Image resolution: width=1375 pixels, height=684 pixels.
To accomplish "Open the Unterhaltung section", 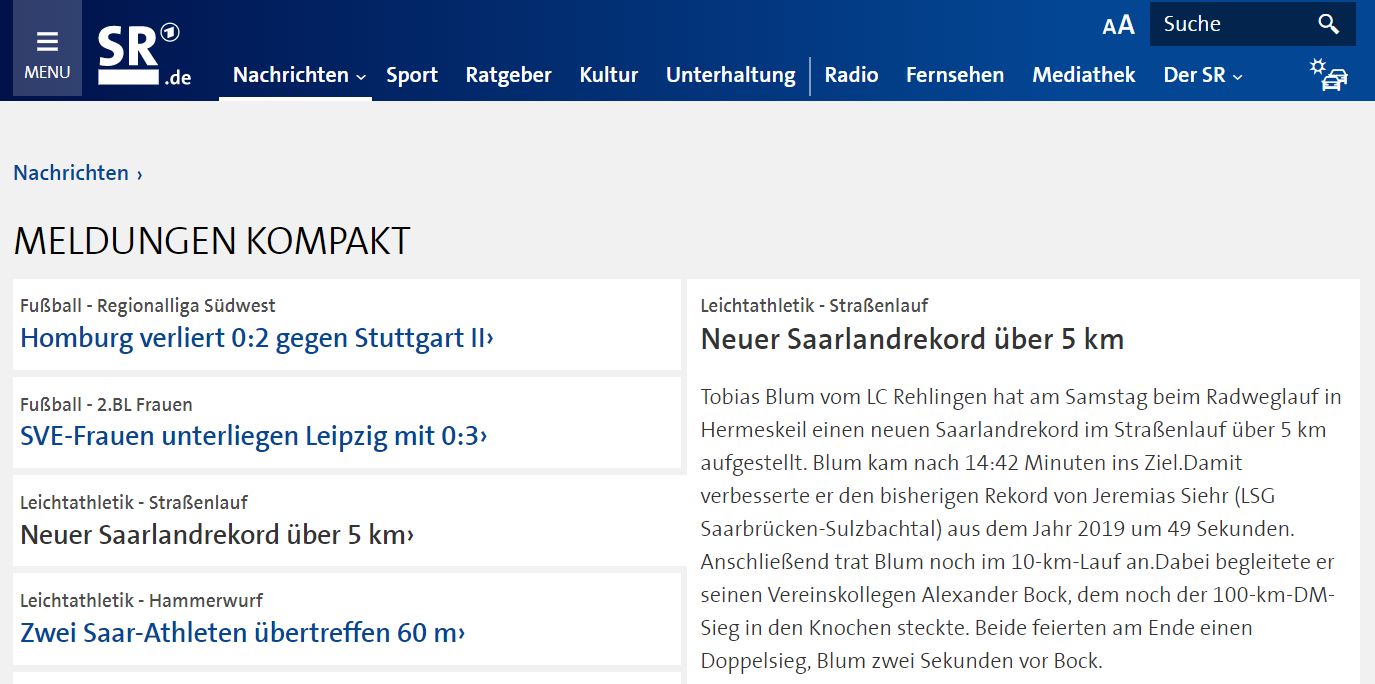I will point(730,75).
